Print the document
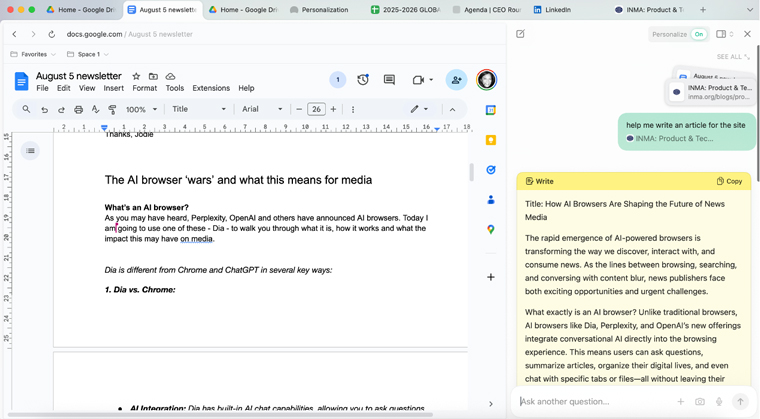The width and height of the screenshot is (760, 419). 78,110
